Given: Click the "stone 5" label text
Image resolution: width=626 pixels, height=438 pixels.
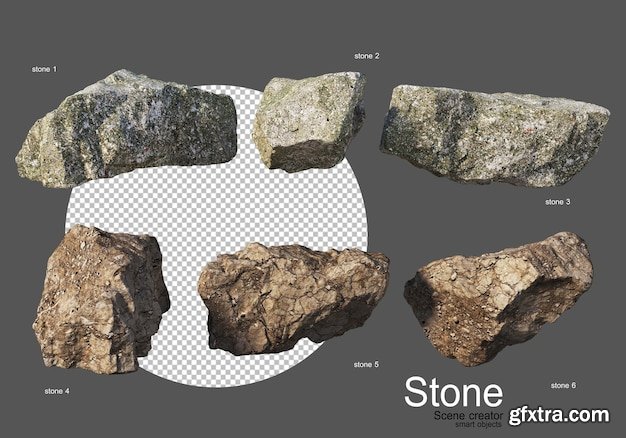Looking at the screenshot, I should [x=366, y=364].
